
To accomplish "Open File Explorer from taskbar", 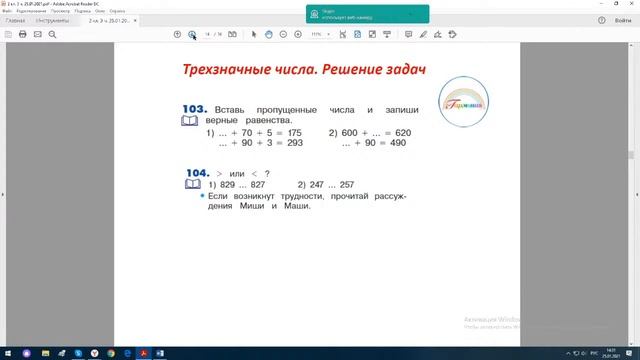I will click(x=45, y=353).
